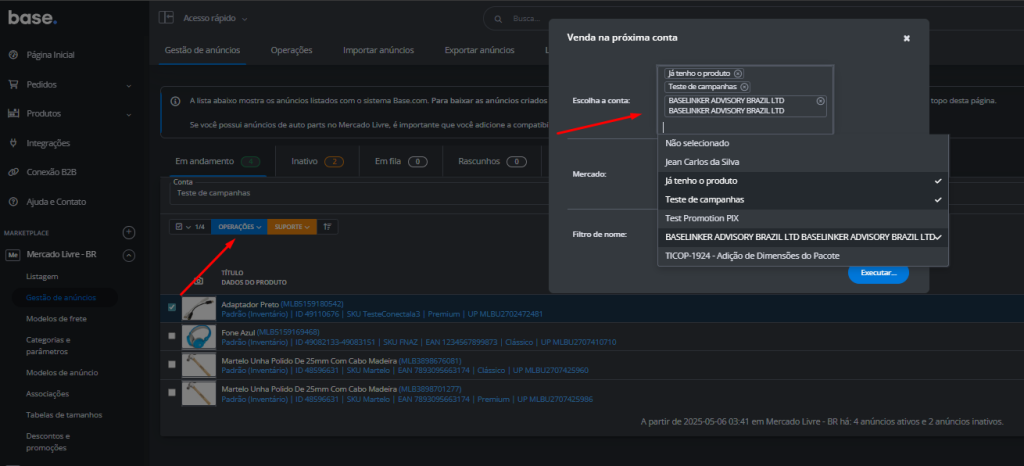Click the info icon in notice banner
Viewport: 1024px width, 466px height.
coord(175,101)
